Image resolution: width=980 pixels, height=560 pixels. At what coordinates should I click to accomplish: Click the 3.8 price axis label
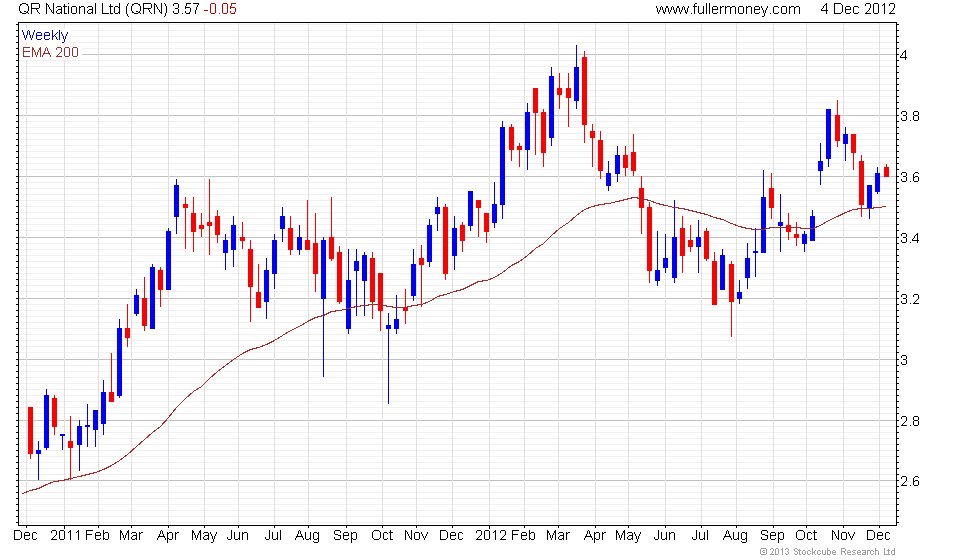(x=909, y=116)
